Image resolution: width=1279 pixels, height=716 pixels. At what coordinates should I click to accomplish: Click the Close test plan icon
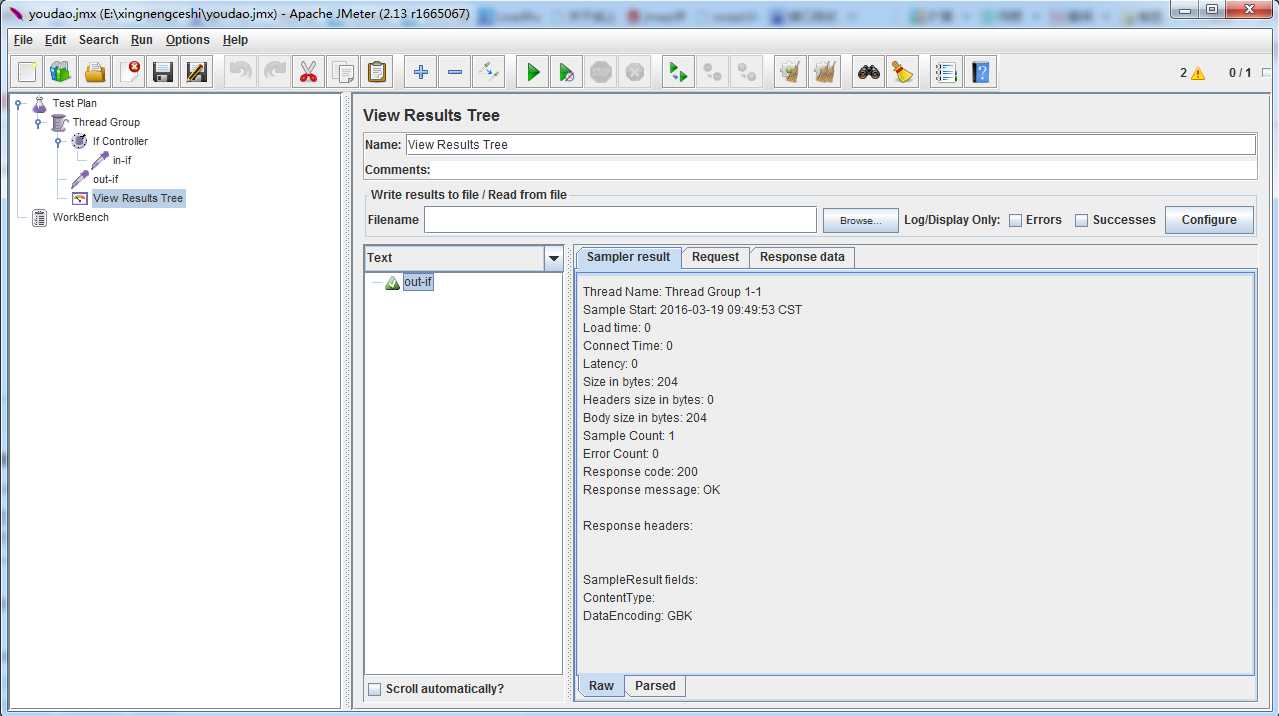point(130,72)
